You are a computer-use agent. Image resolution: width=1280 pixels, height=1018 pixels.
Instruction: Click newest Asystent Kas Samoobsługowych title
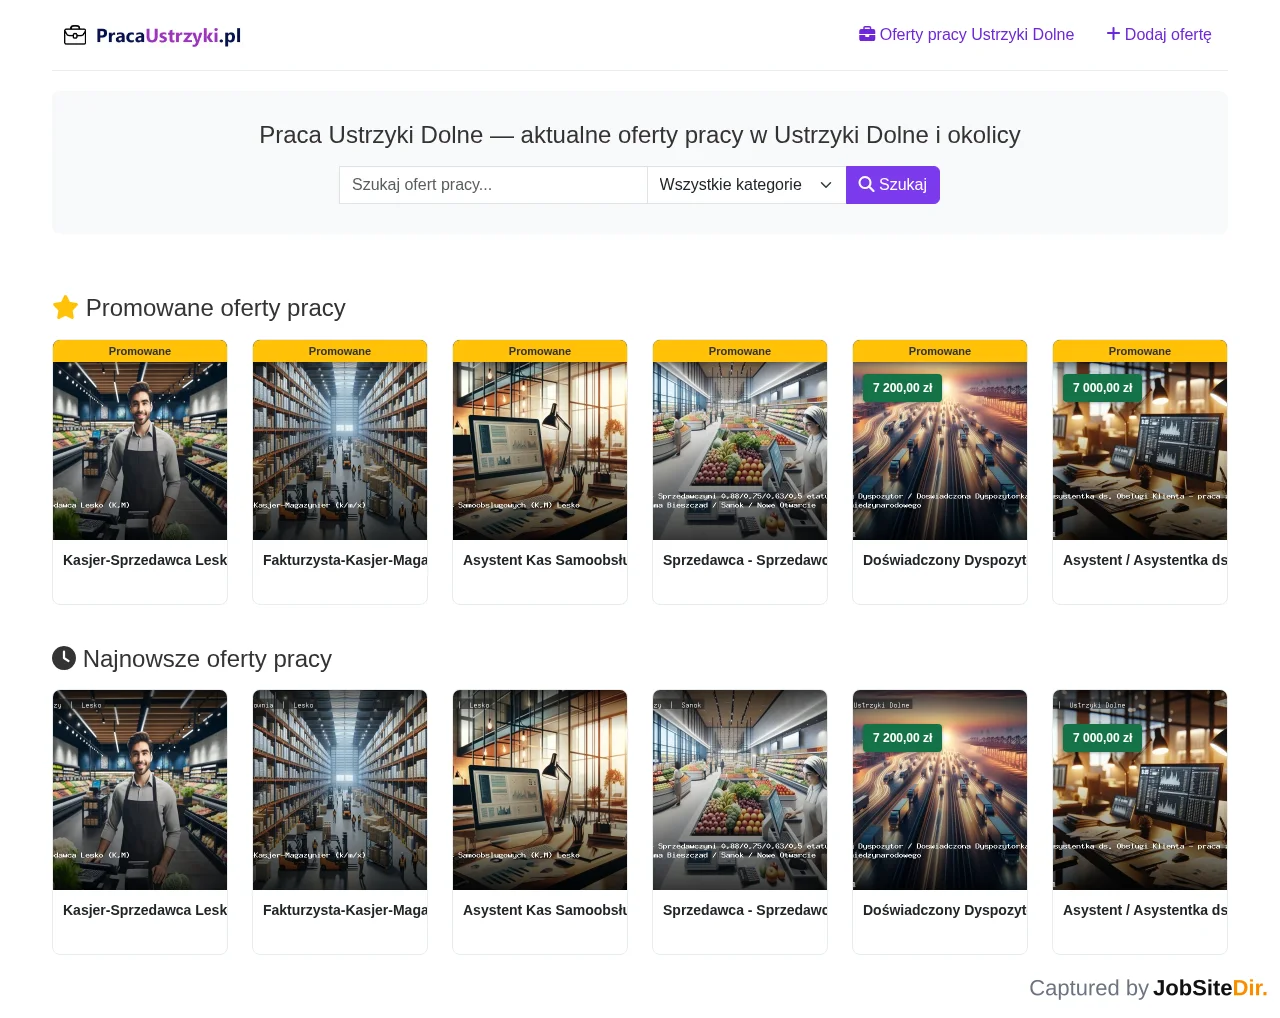click(545, 910)
